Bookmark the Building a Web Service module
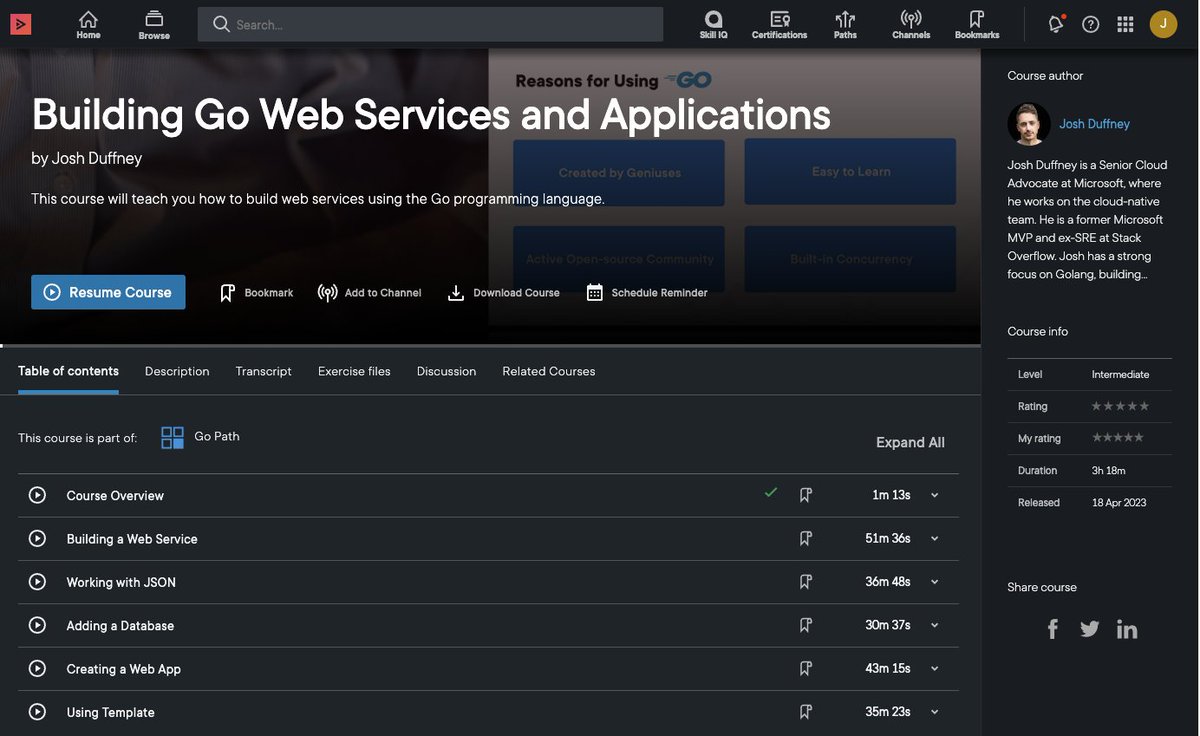 (x=805, y=538)
